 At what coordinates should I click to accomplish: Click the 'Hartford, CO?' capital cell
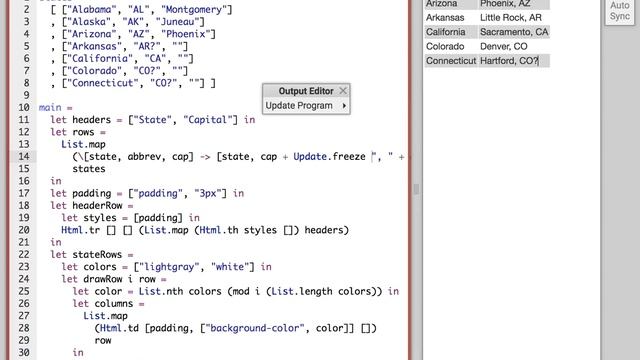pyautogui.click(x=513, y=61)
